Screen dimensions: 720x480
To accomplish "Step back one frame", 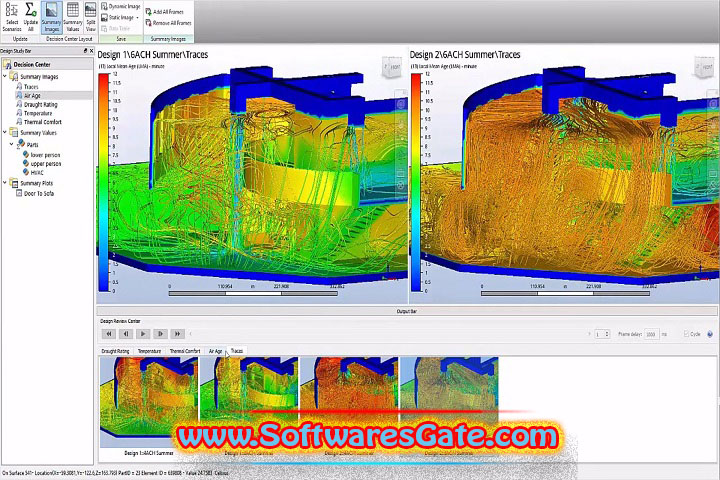I will [126, 334].
